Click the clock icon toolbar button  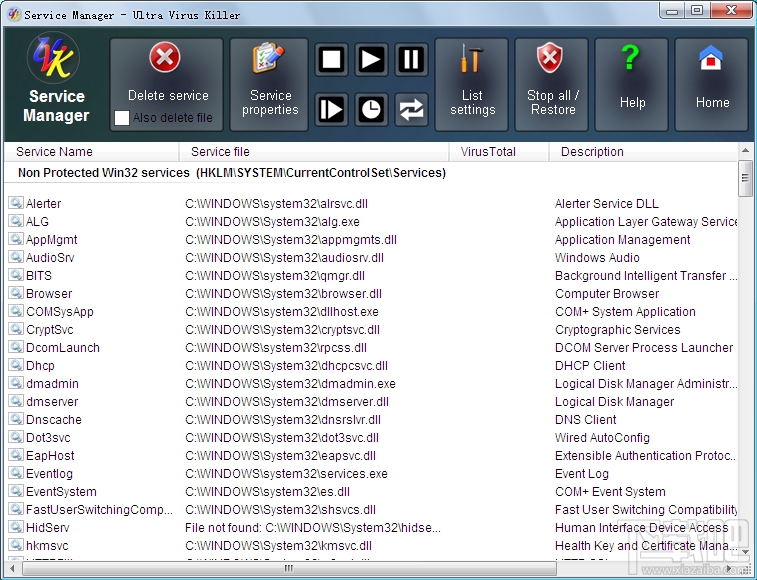(x=371, y=110)
